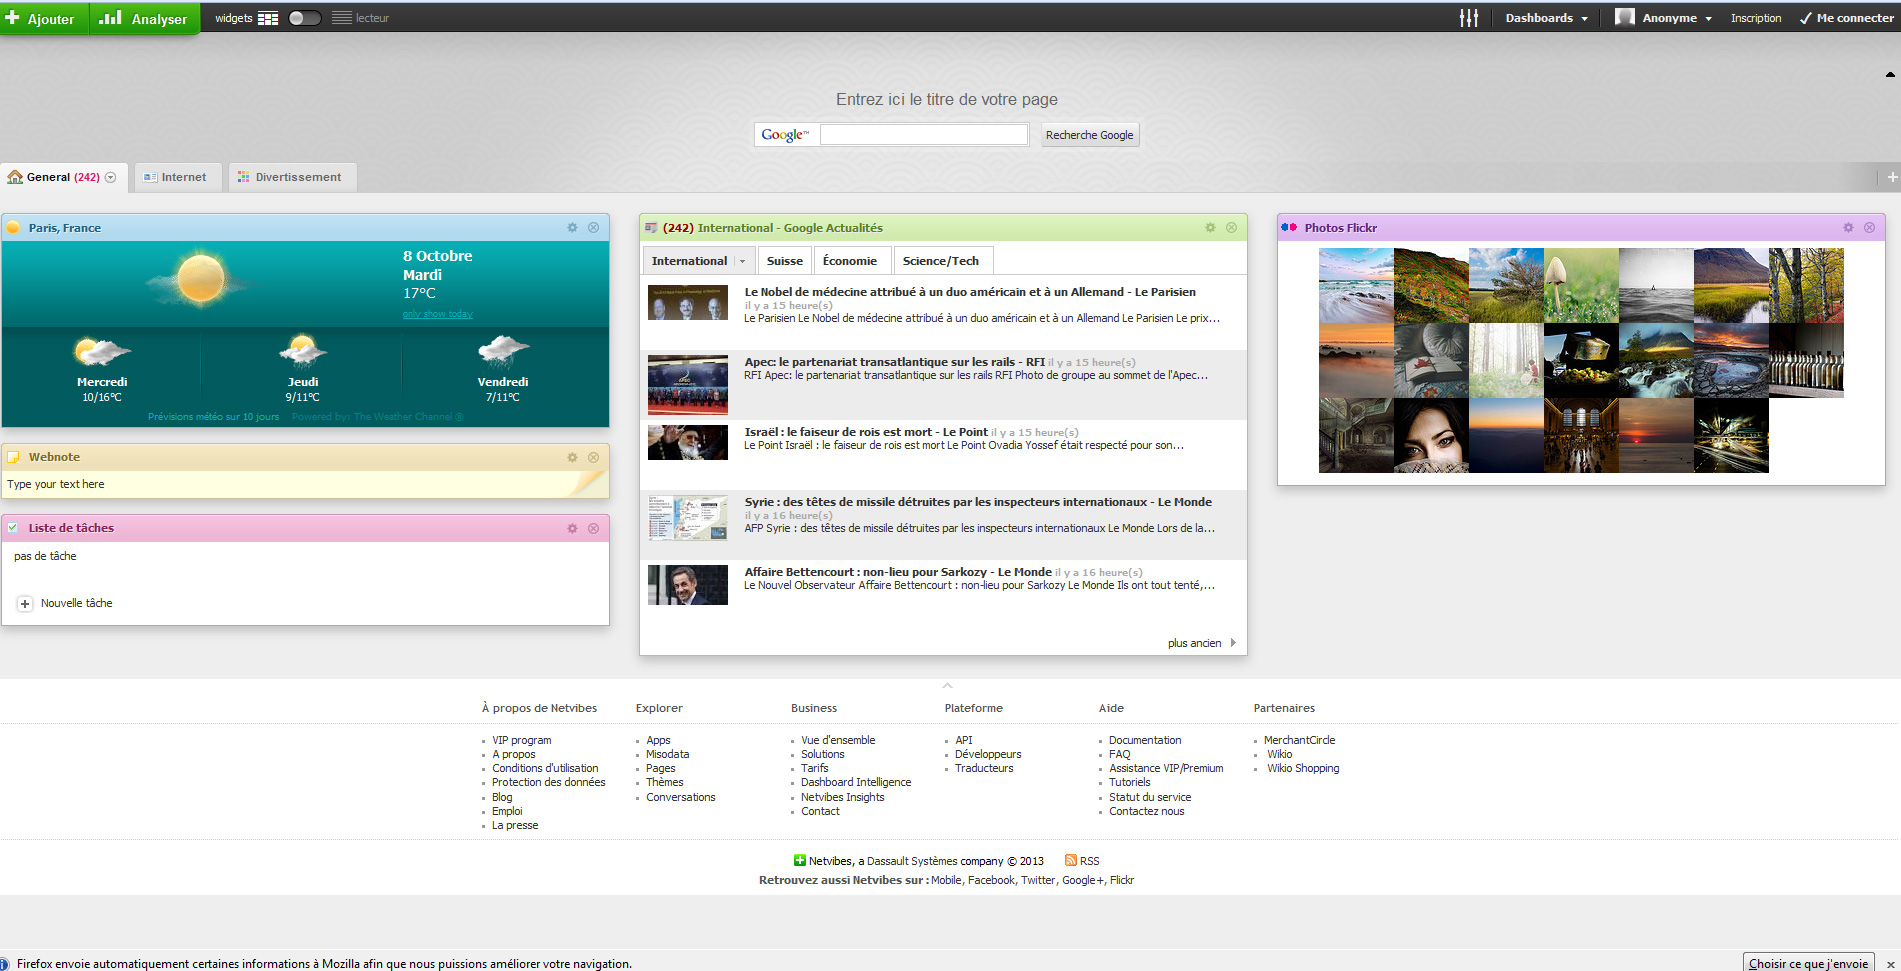Focus the Google search field
The image size is (1901, 971).
(924, 134)
